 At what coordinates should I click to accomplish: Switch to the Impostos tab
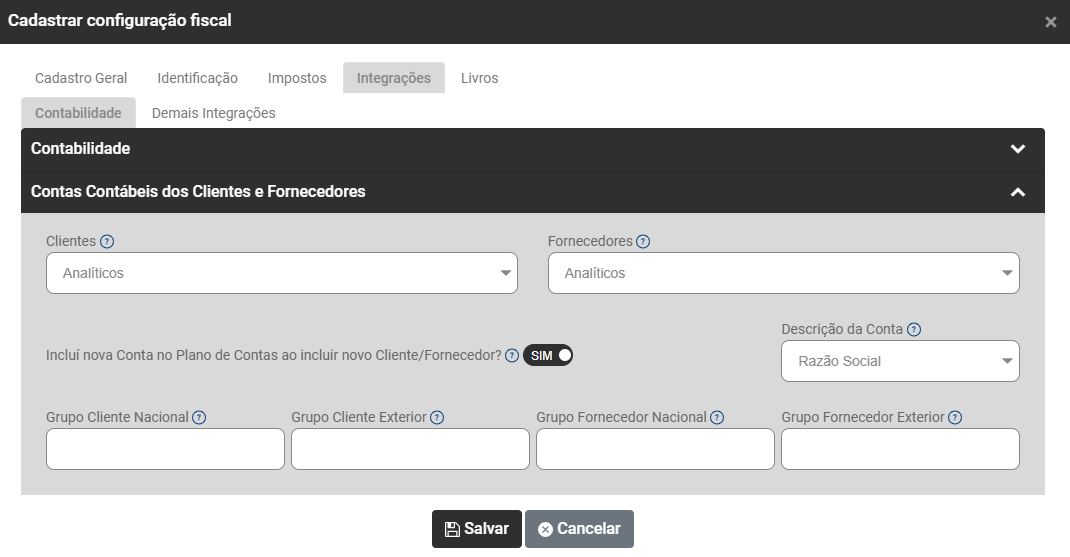[x=297, y=78]
